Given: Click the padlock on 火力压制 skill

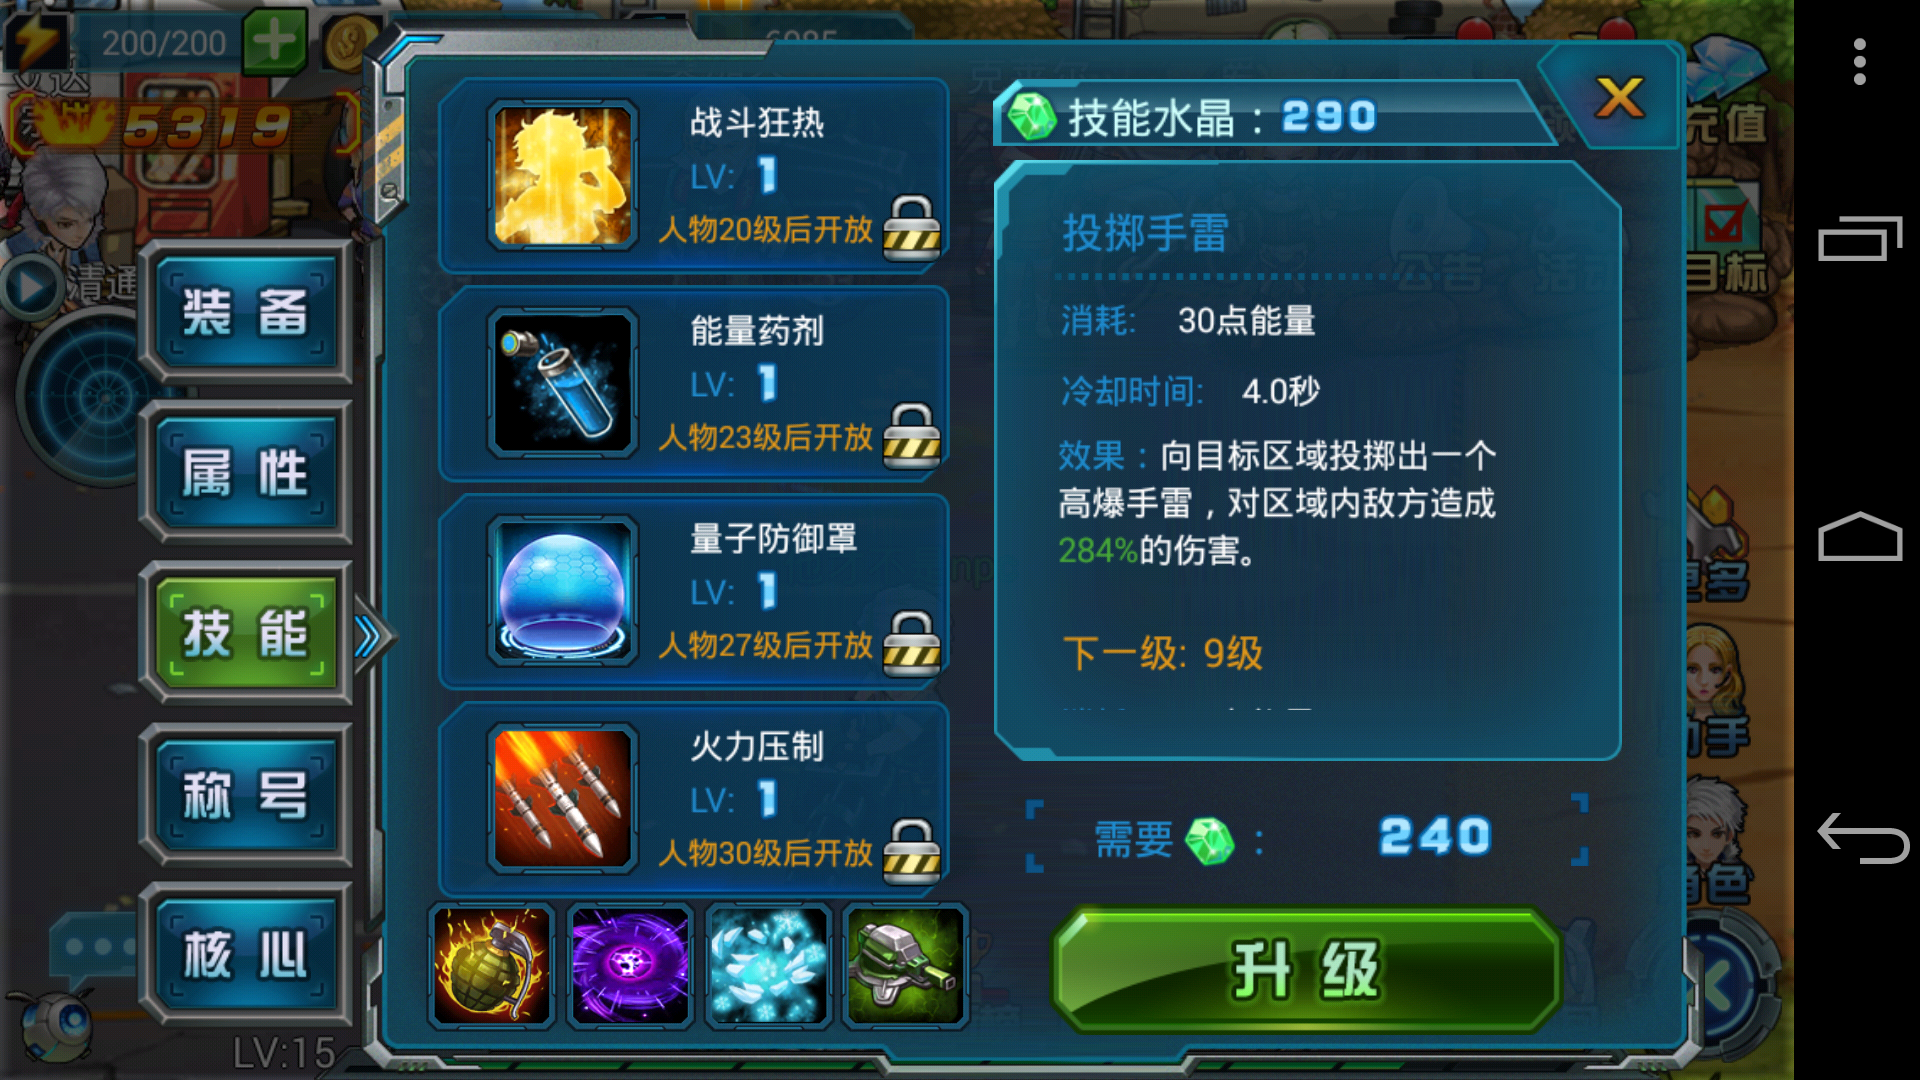Looking at the screenshot, I should [911, 852].
